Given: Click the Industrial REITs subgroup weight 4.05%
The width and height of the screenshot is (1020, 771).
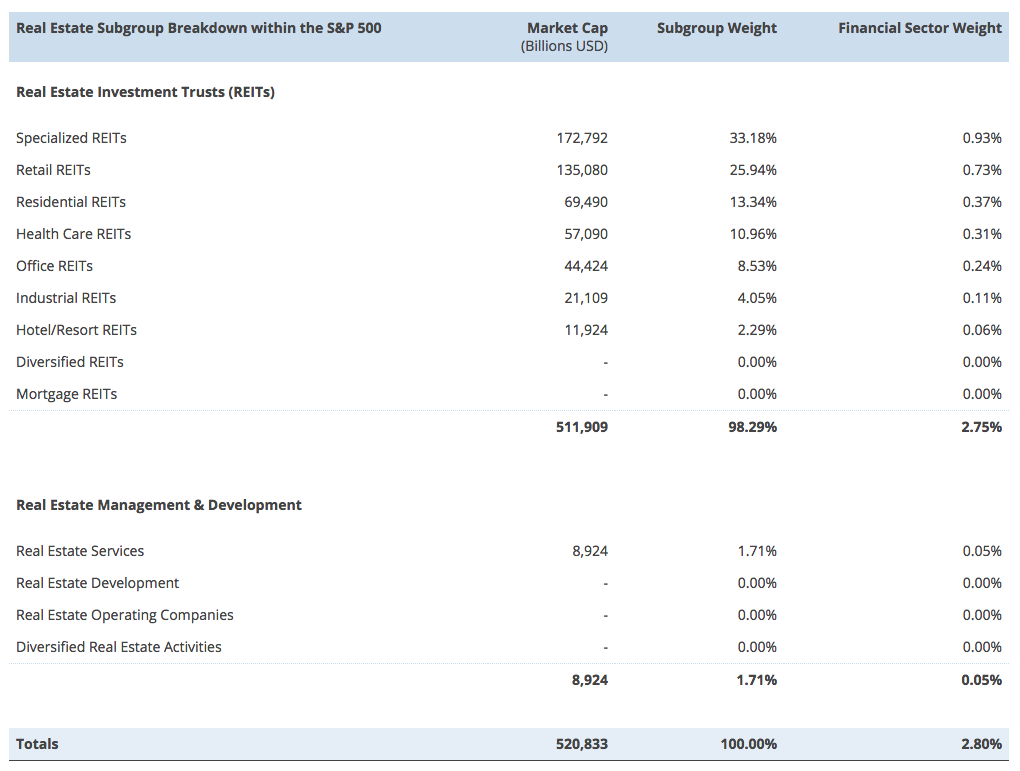Looking at the screenshot, I should (x=756, y=298).
